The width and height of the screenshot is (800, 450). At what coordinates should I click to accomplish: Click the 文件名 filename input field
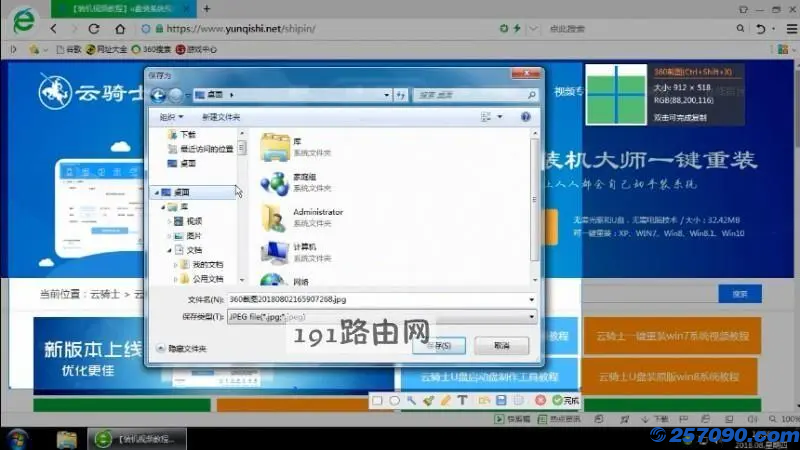point(380,298)
